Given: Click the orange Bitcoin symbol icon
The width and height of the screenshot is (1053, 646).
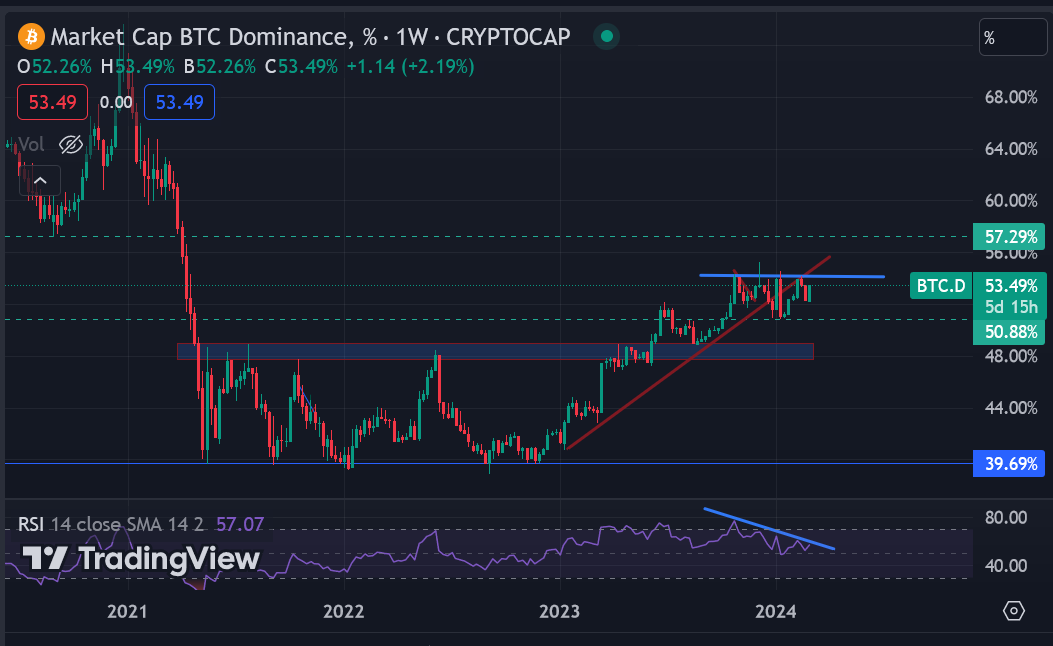Looking at the screenshot, I should 31,37.
